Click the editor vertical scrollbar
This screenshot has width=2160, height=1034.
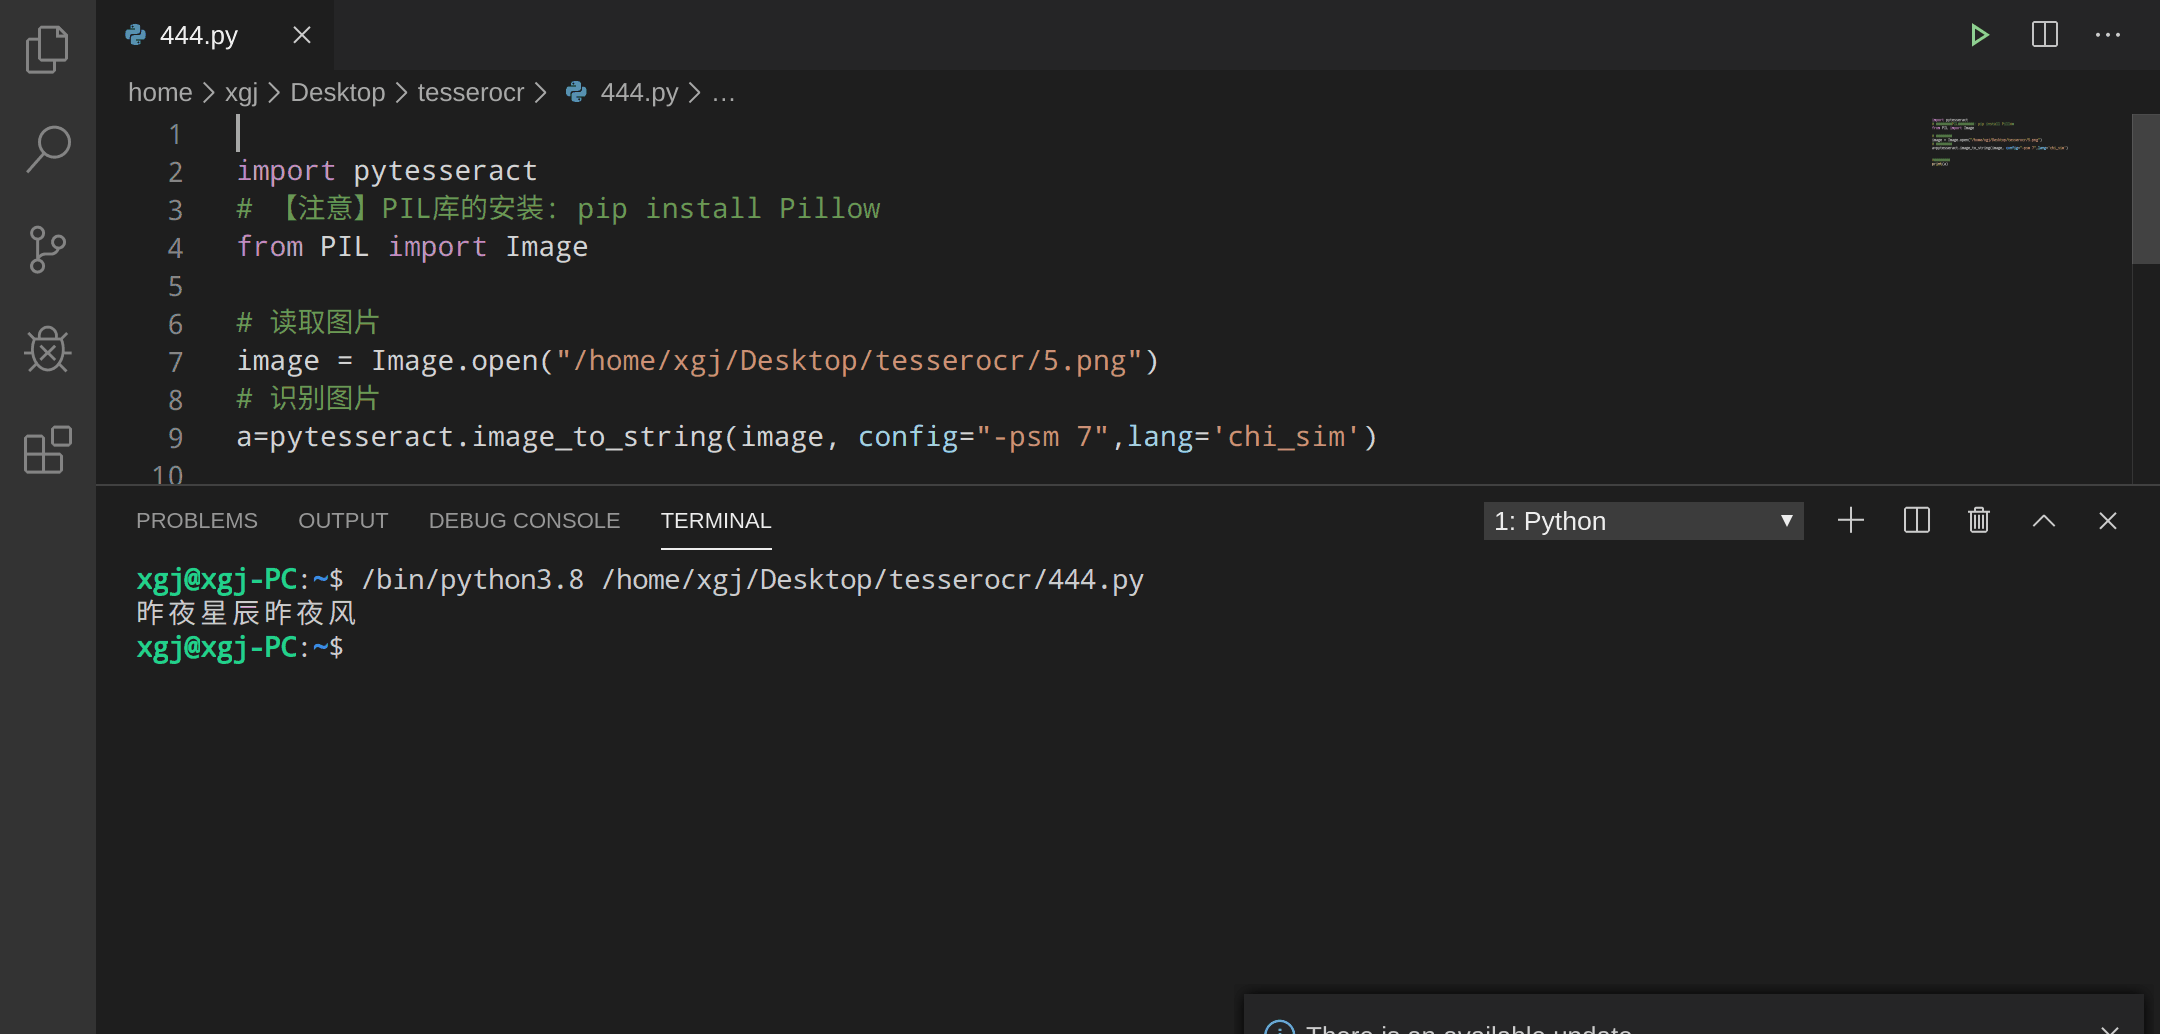click(x=2146, y=190)
